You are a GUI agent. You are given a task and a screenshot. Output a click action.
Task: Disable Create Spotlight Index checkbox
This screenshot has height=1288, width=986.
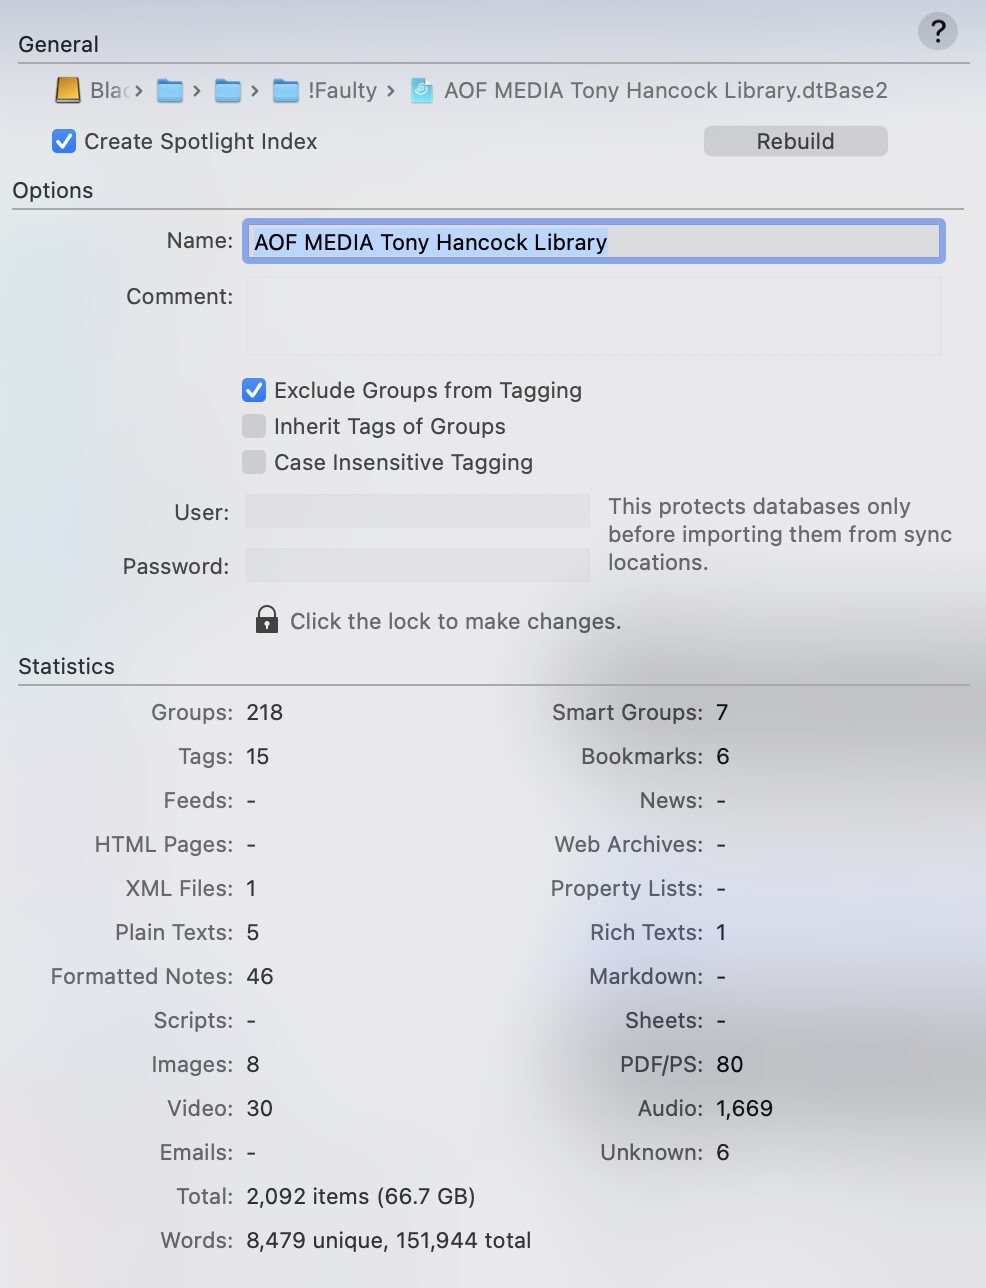64,141
